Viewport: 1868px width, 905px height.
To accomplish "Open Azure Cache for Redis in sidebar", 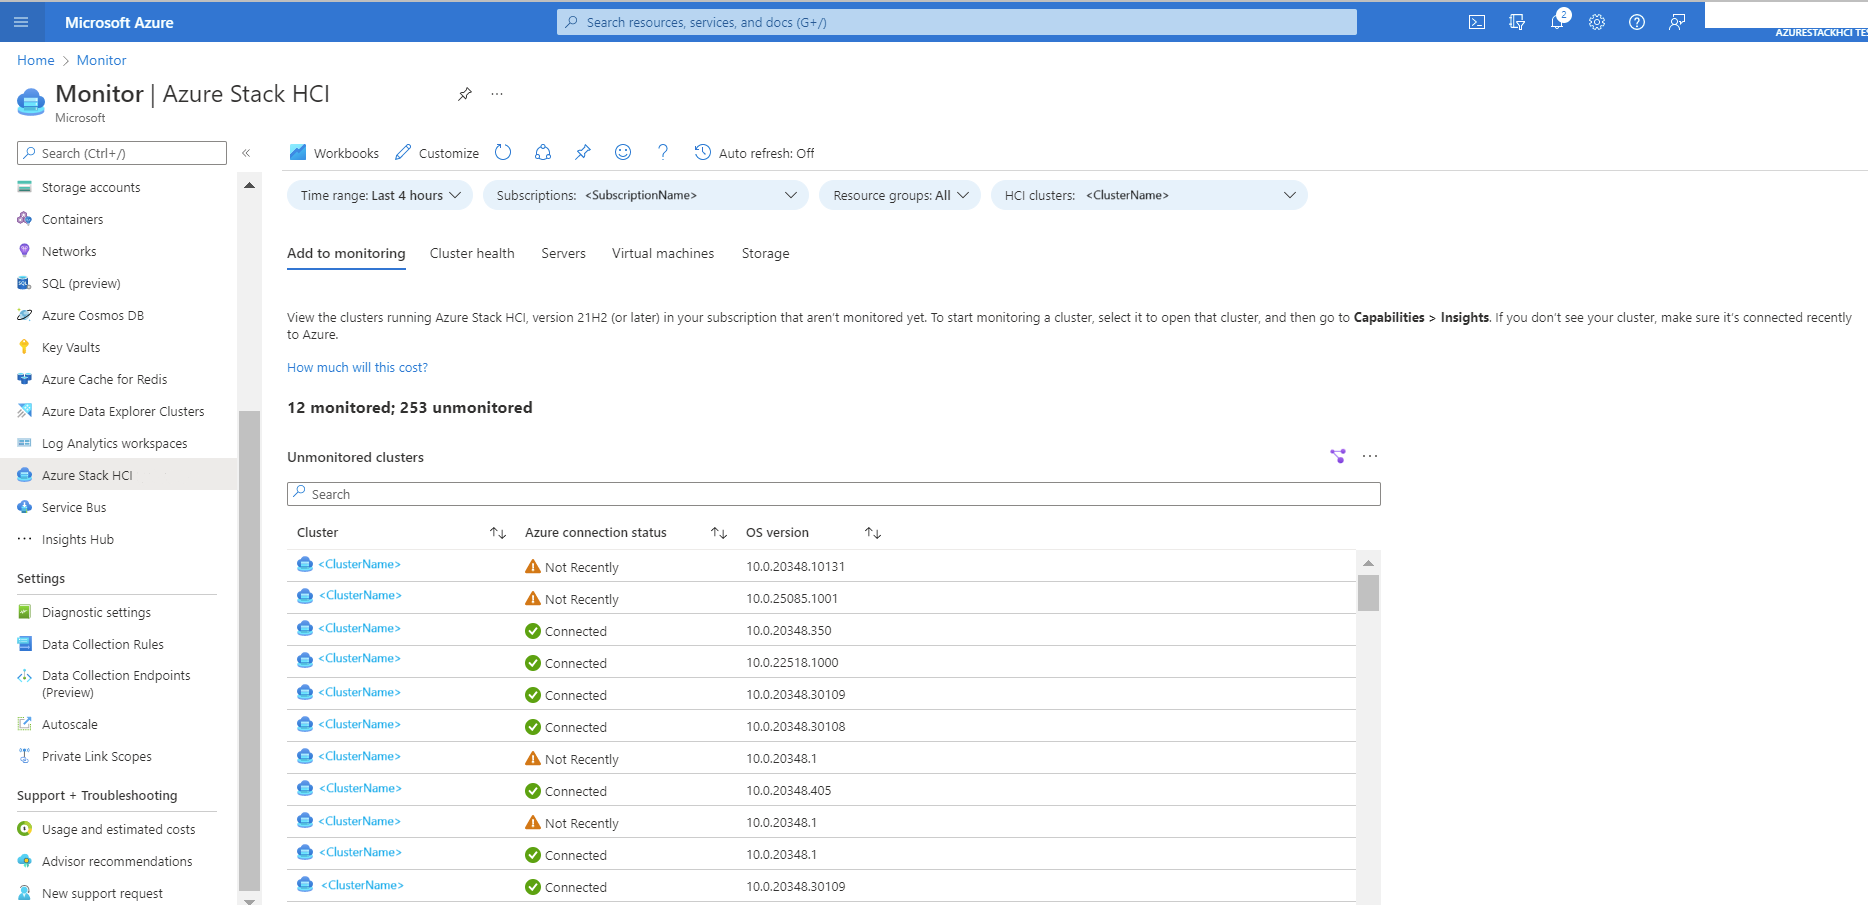I will click(x=104, y=380).
